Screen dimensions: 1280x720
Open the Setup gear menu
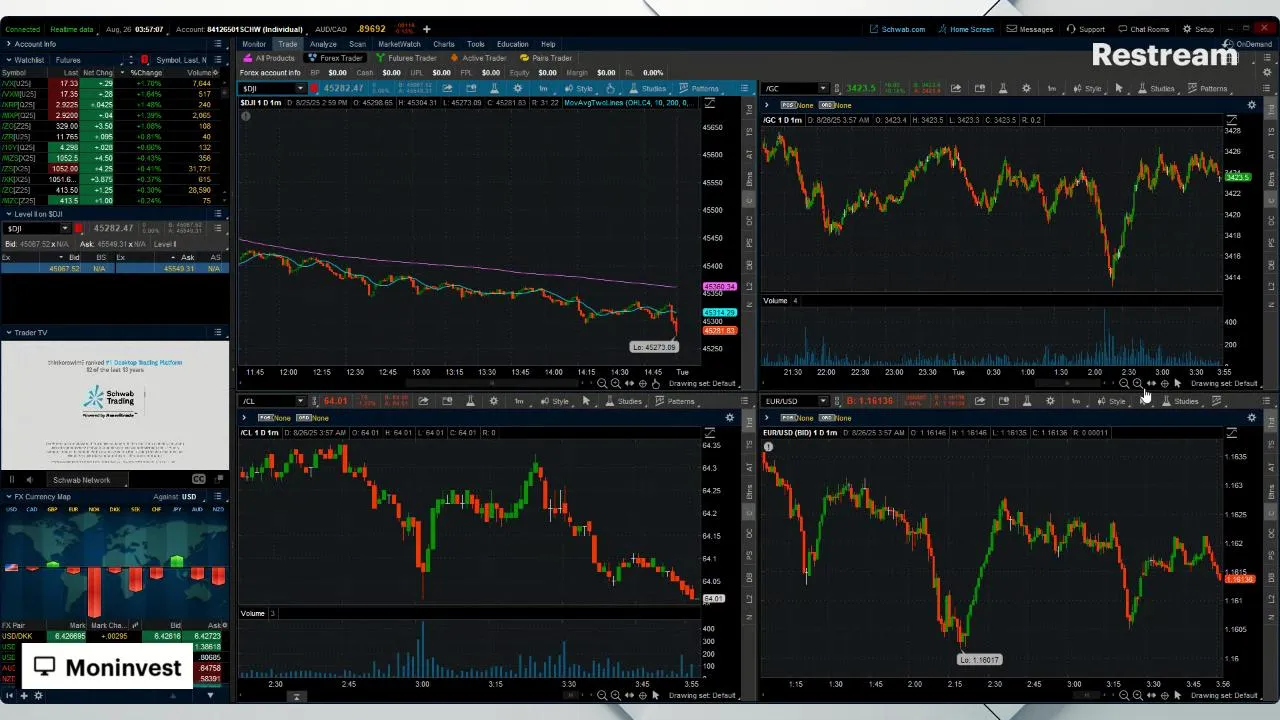point(1198,29)
